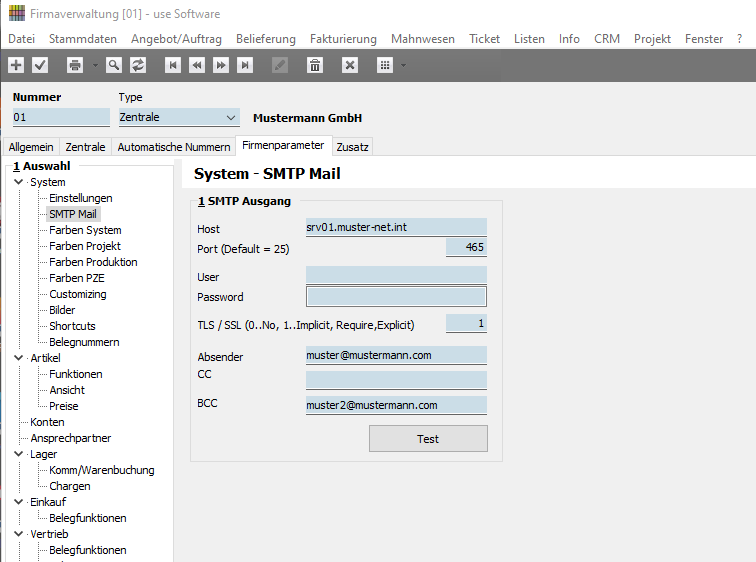Collapse the System tree node
The width and height of the screenshot is (756, 562).
coord(18,182)
